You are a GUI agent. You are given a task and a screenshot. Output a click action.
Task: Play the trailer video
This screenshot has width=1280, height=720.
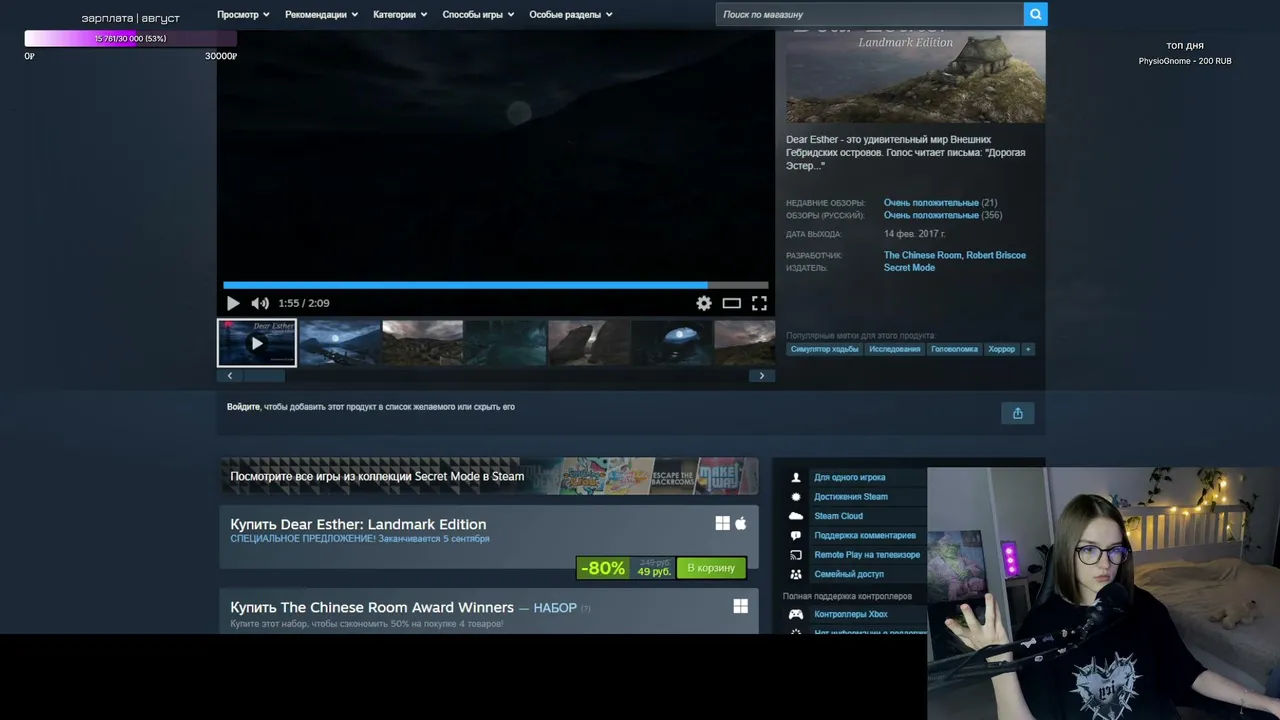coord(233,303)
